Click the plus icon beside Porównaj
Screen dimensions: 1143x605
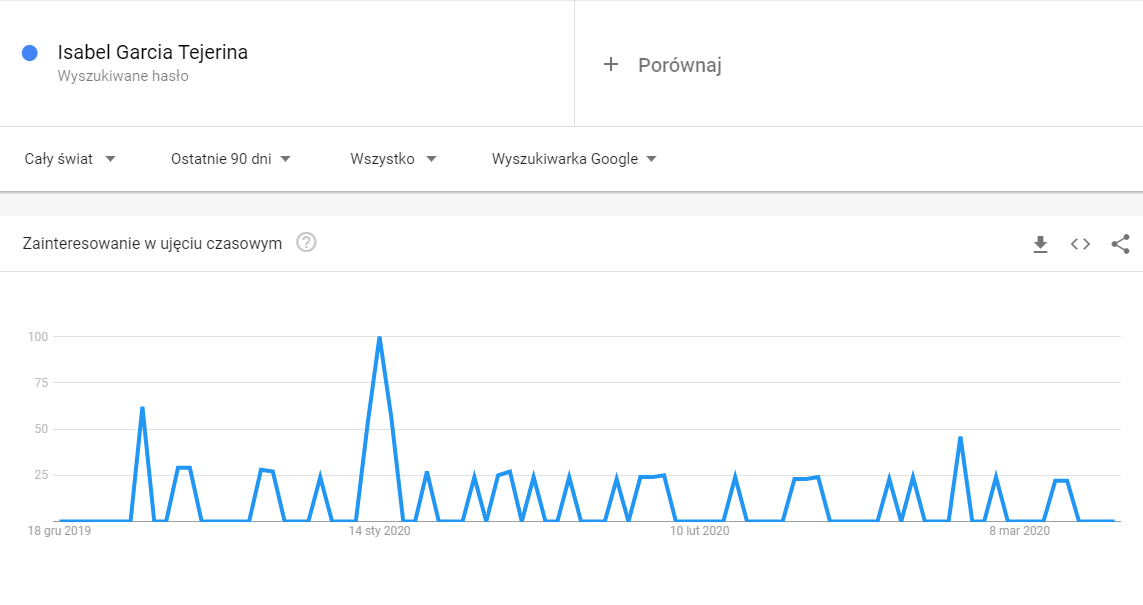[611, 65]
